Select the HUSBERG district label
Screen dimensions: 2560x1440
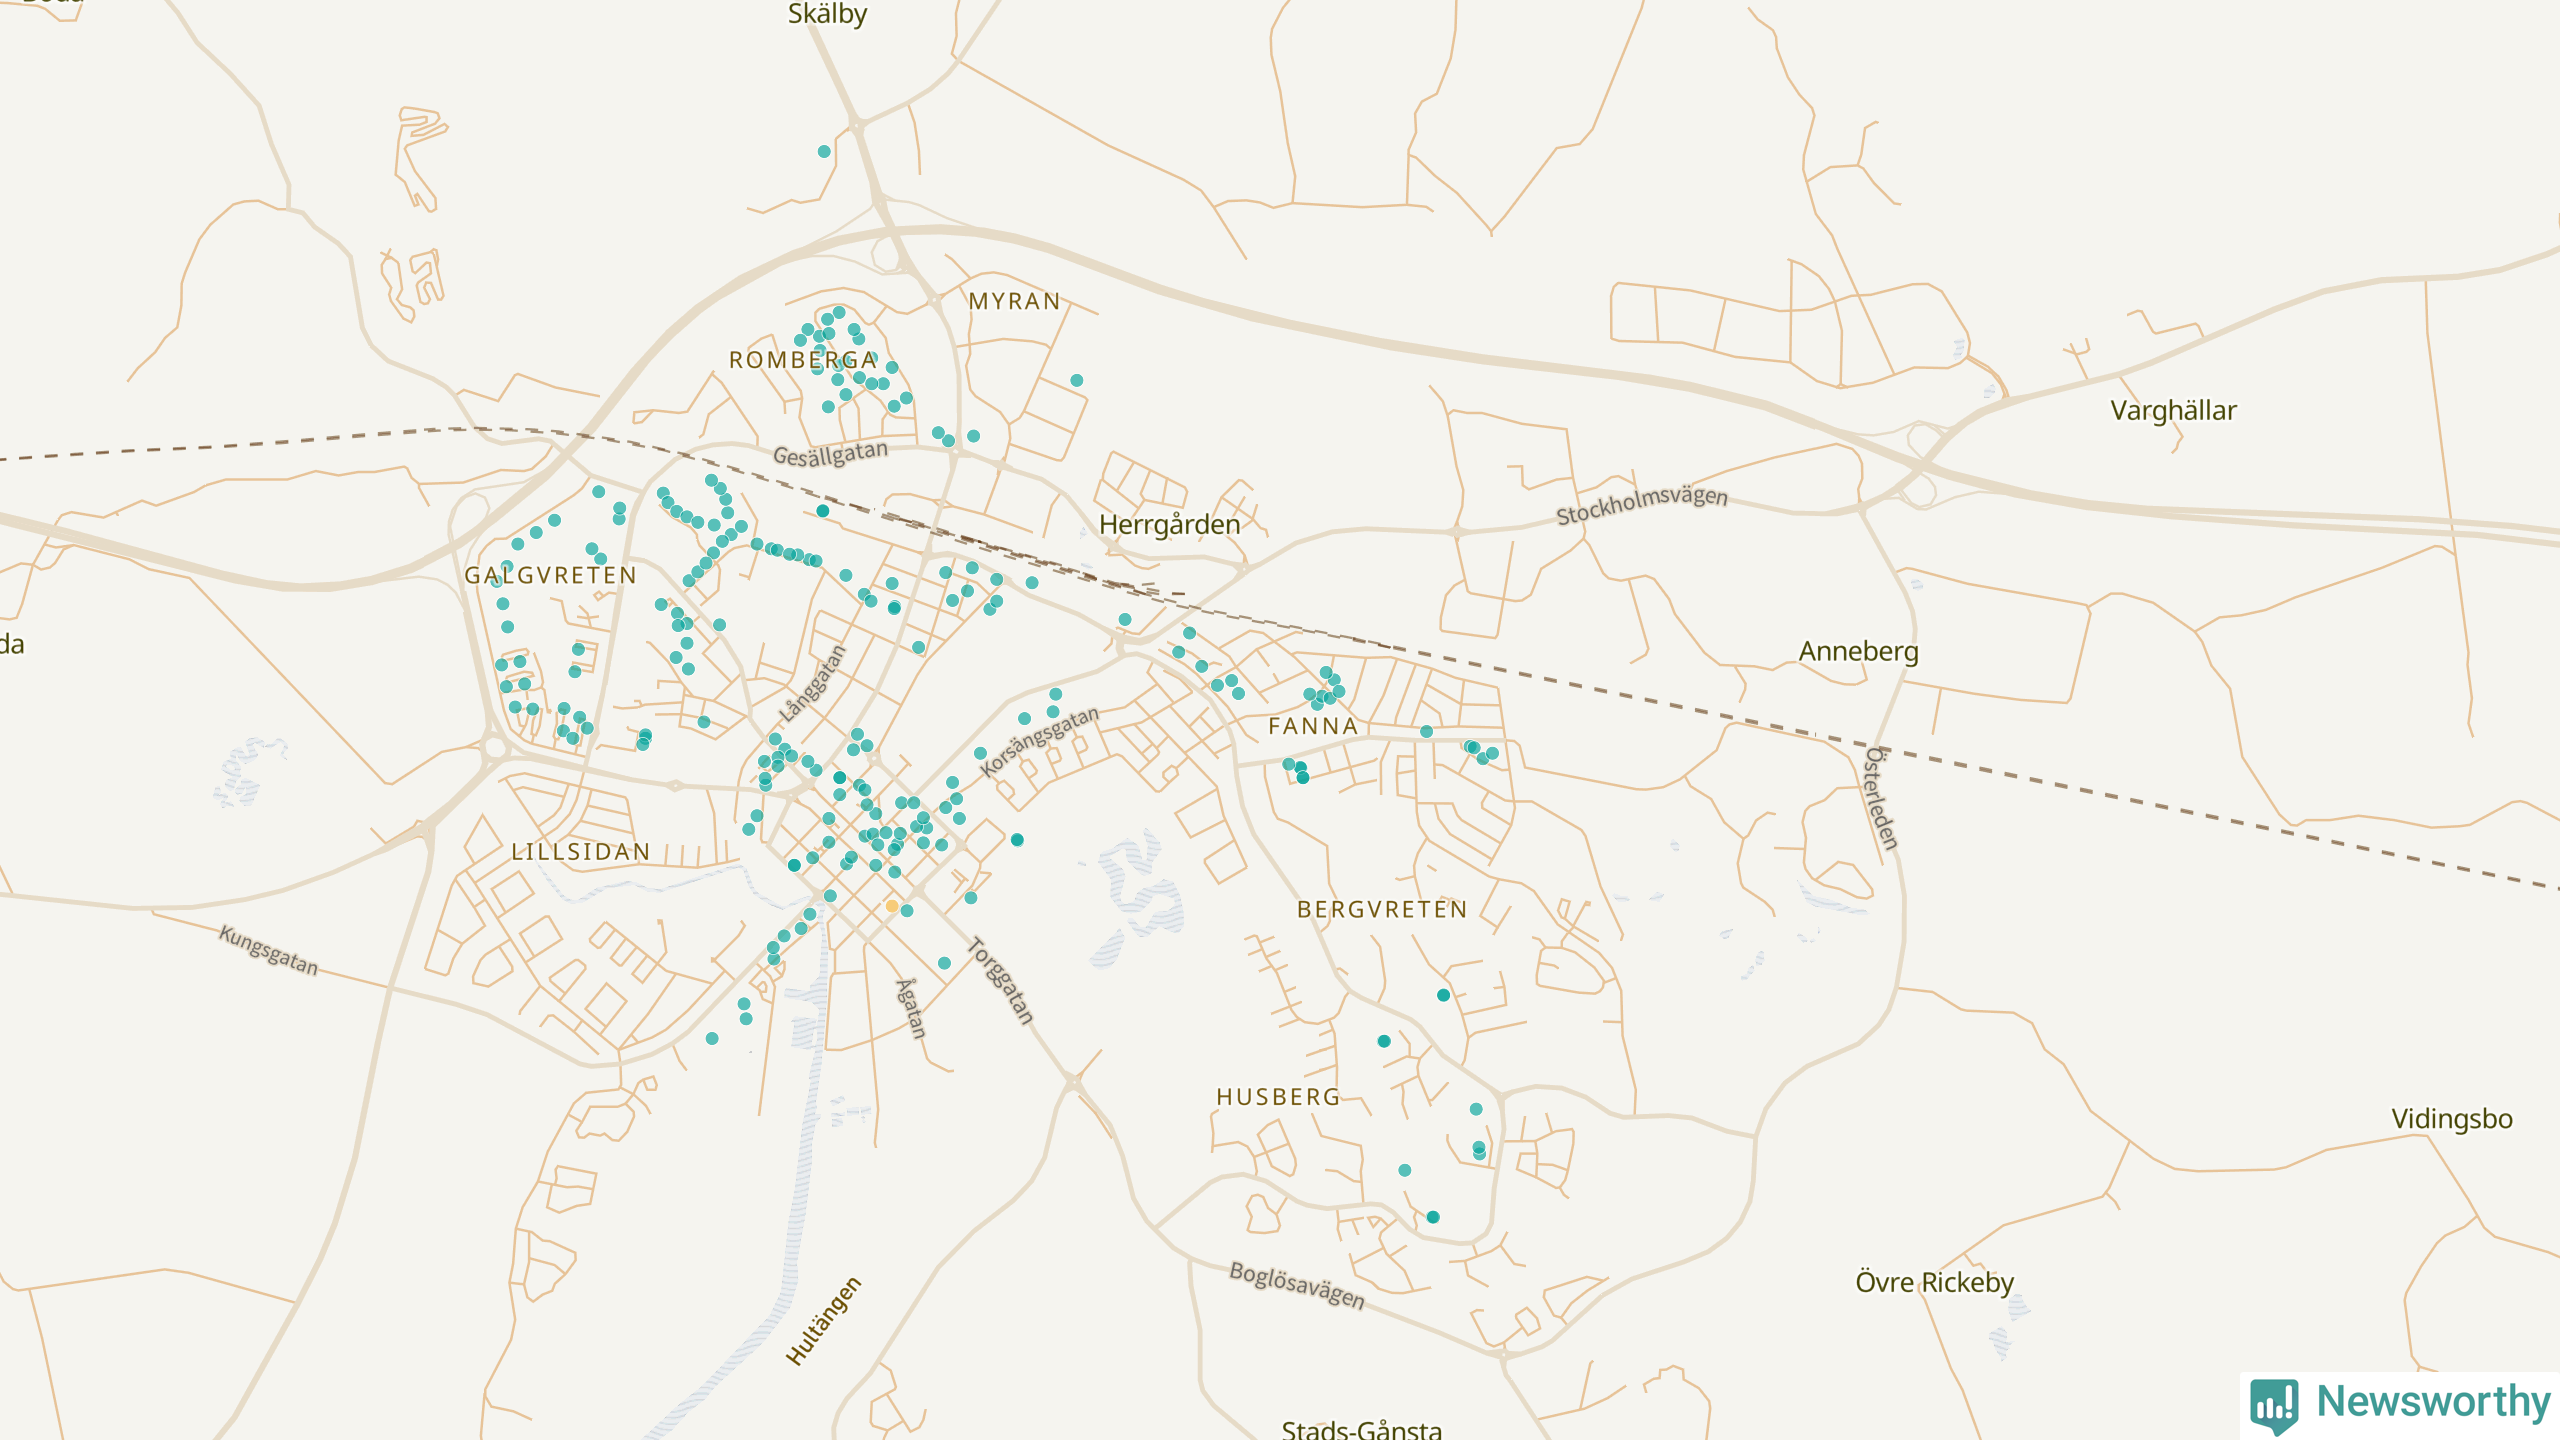pos(1278,1097)
